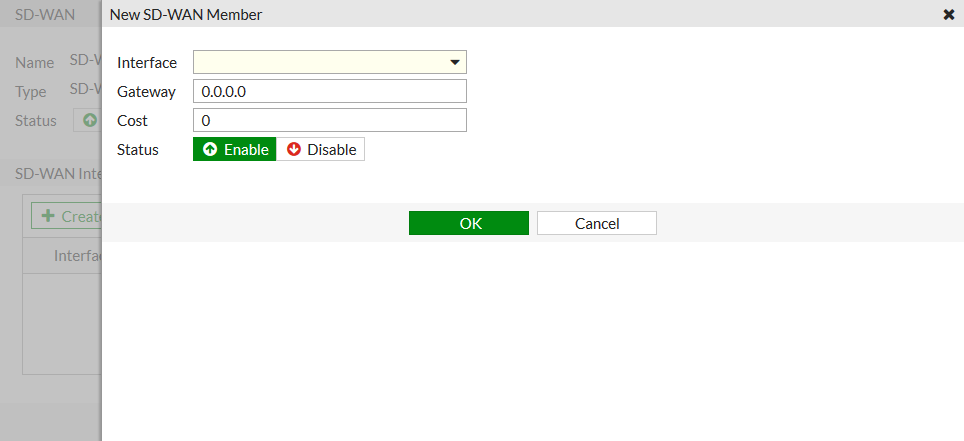Set member Status to Disable
Viewport: 964px width, 441px height.
click(x=321, y=150)
